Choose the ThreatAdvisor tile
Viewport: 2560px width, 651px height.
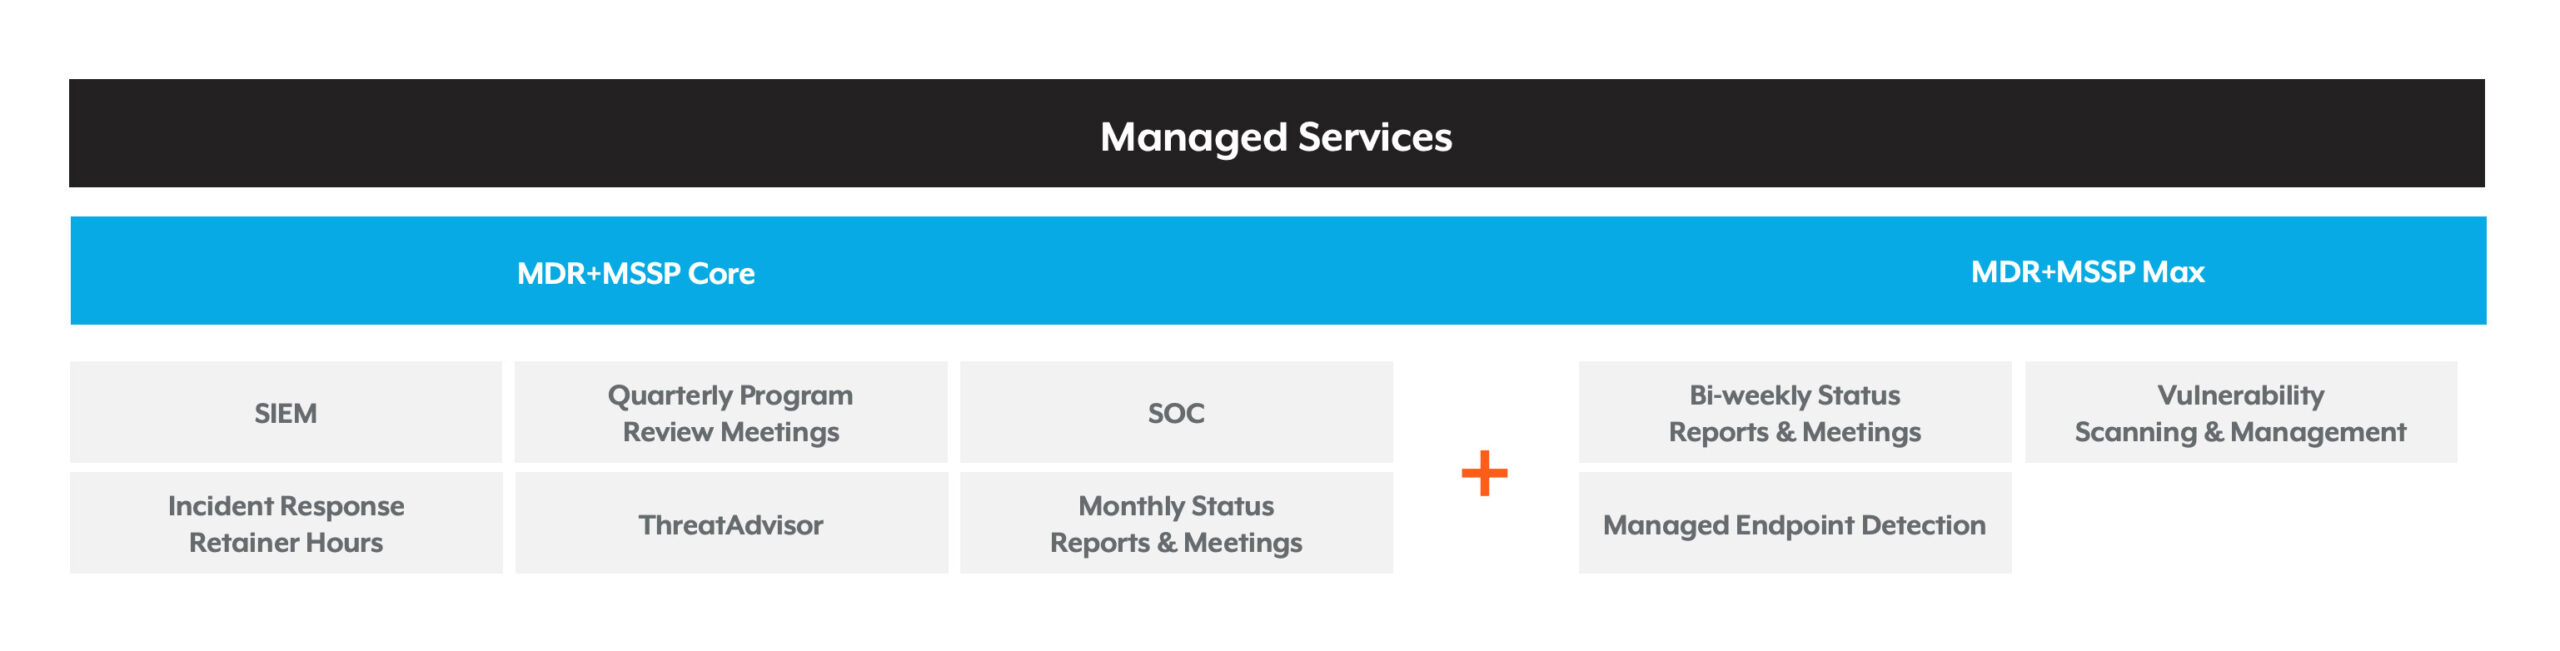click(x=731, y=523)
